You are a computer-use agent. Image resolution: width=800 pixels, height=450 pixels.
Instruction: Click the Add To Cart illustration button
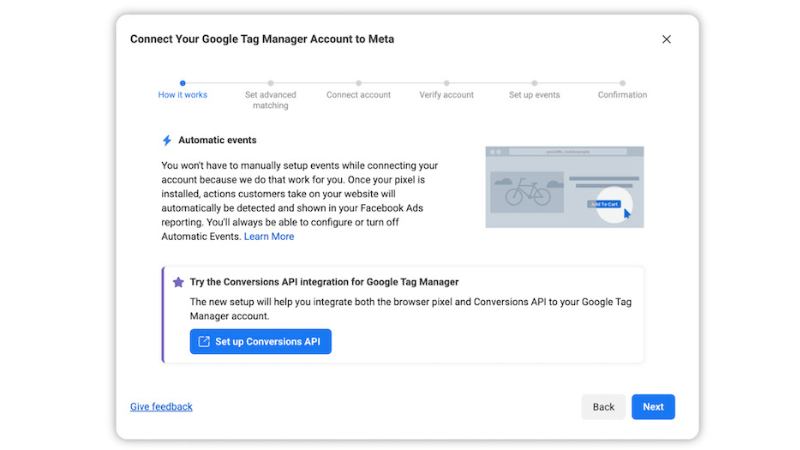603,204
